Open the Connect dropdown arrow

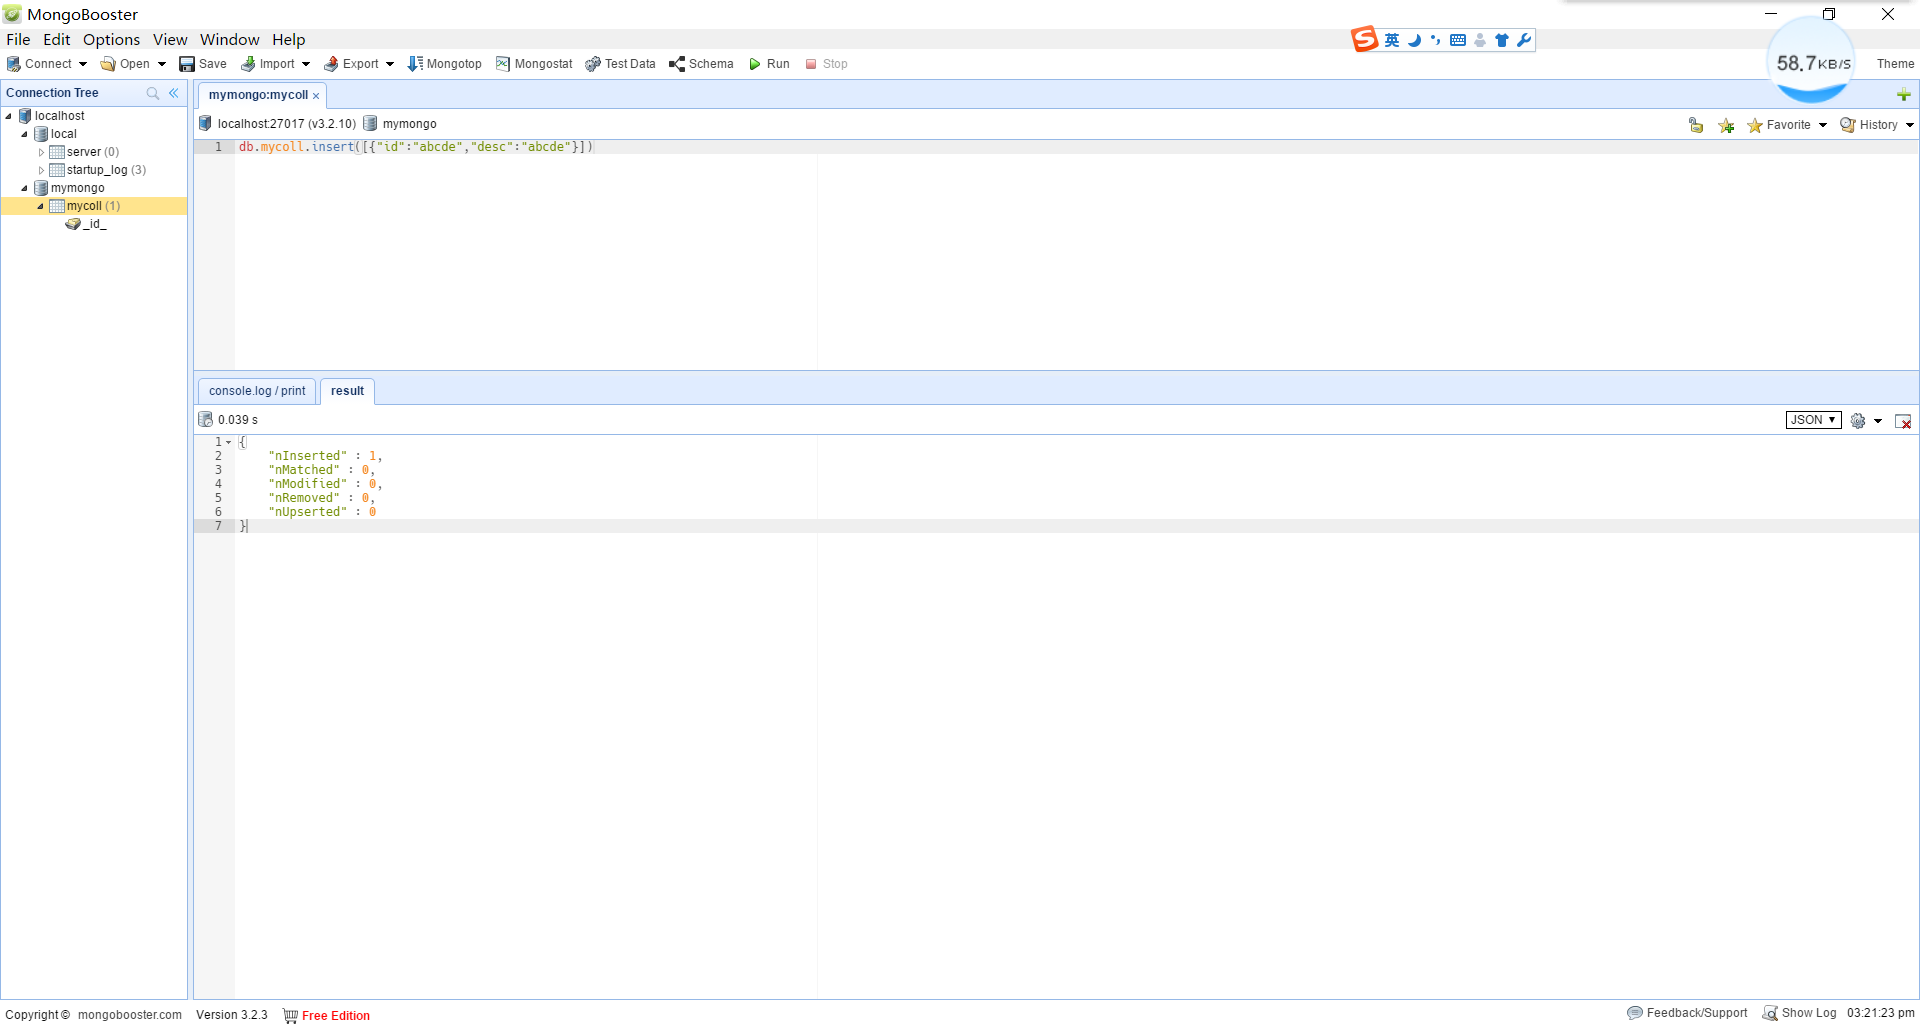(x=83, y=64)
